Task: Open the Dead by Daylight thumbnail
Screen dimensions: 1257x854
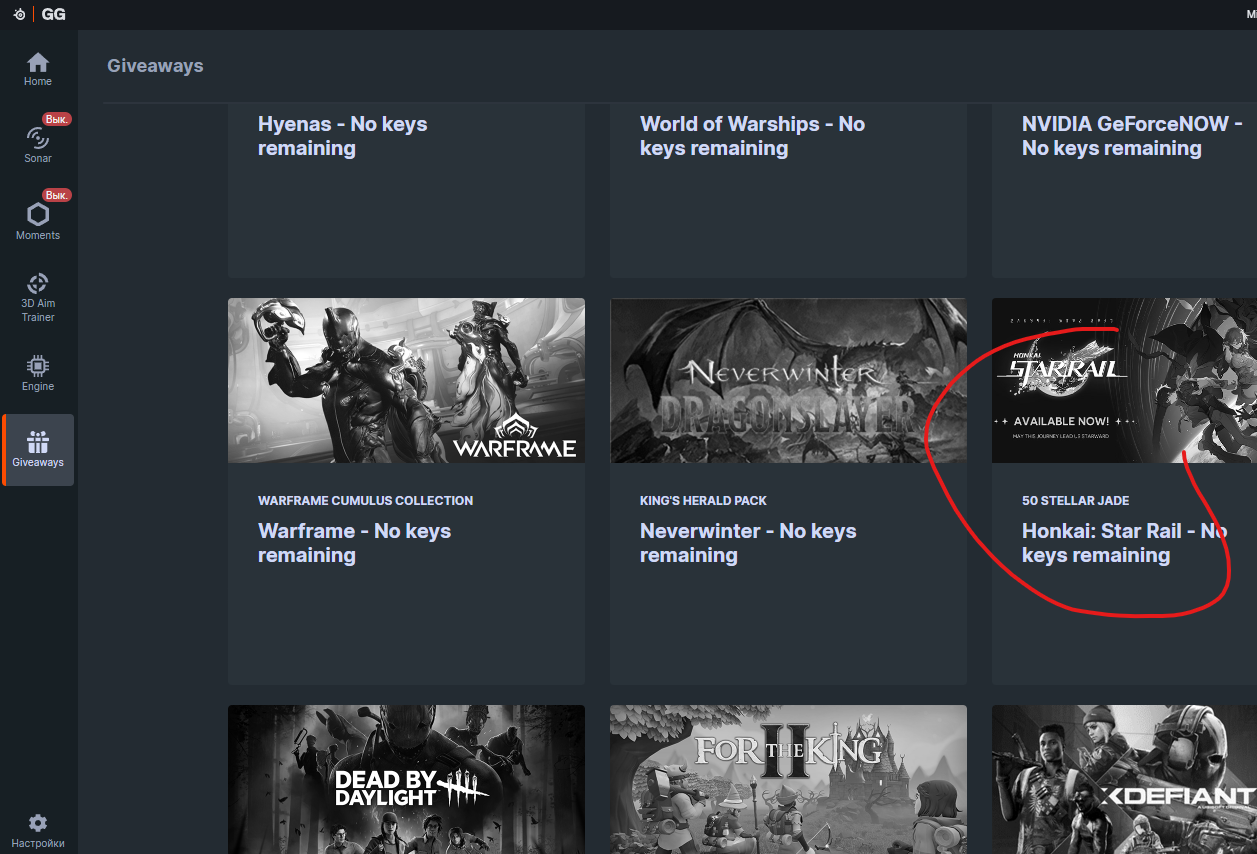Action: click(x=406, y=779)
